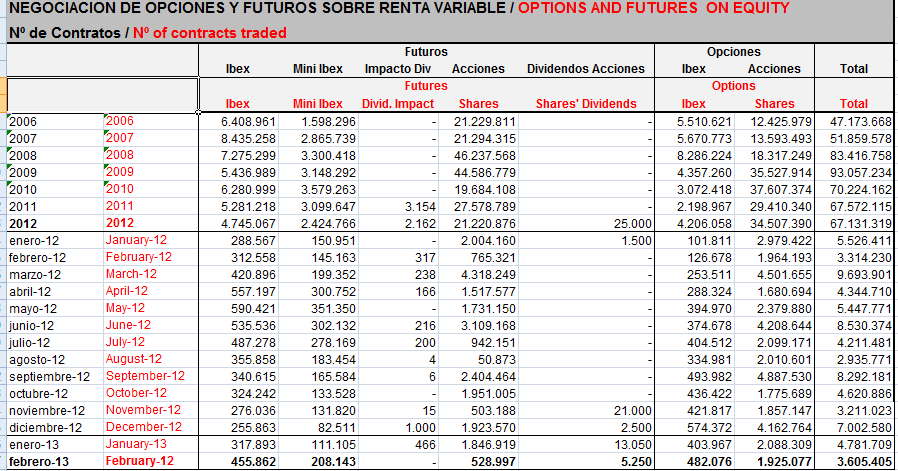Click the red 'Divid. Impact' header
This screenshot has height=471, width=898.
396,103
